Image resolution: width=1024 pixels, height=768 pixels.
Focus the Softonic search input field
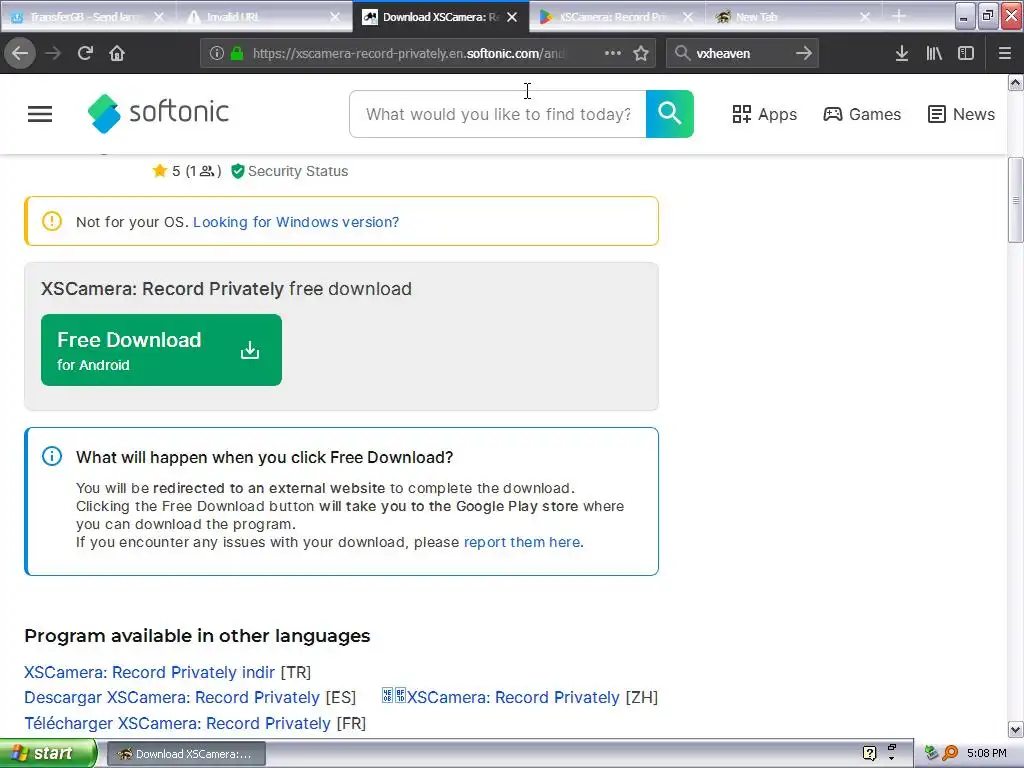pyautogui.click(x=498, y=114)
